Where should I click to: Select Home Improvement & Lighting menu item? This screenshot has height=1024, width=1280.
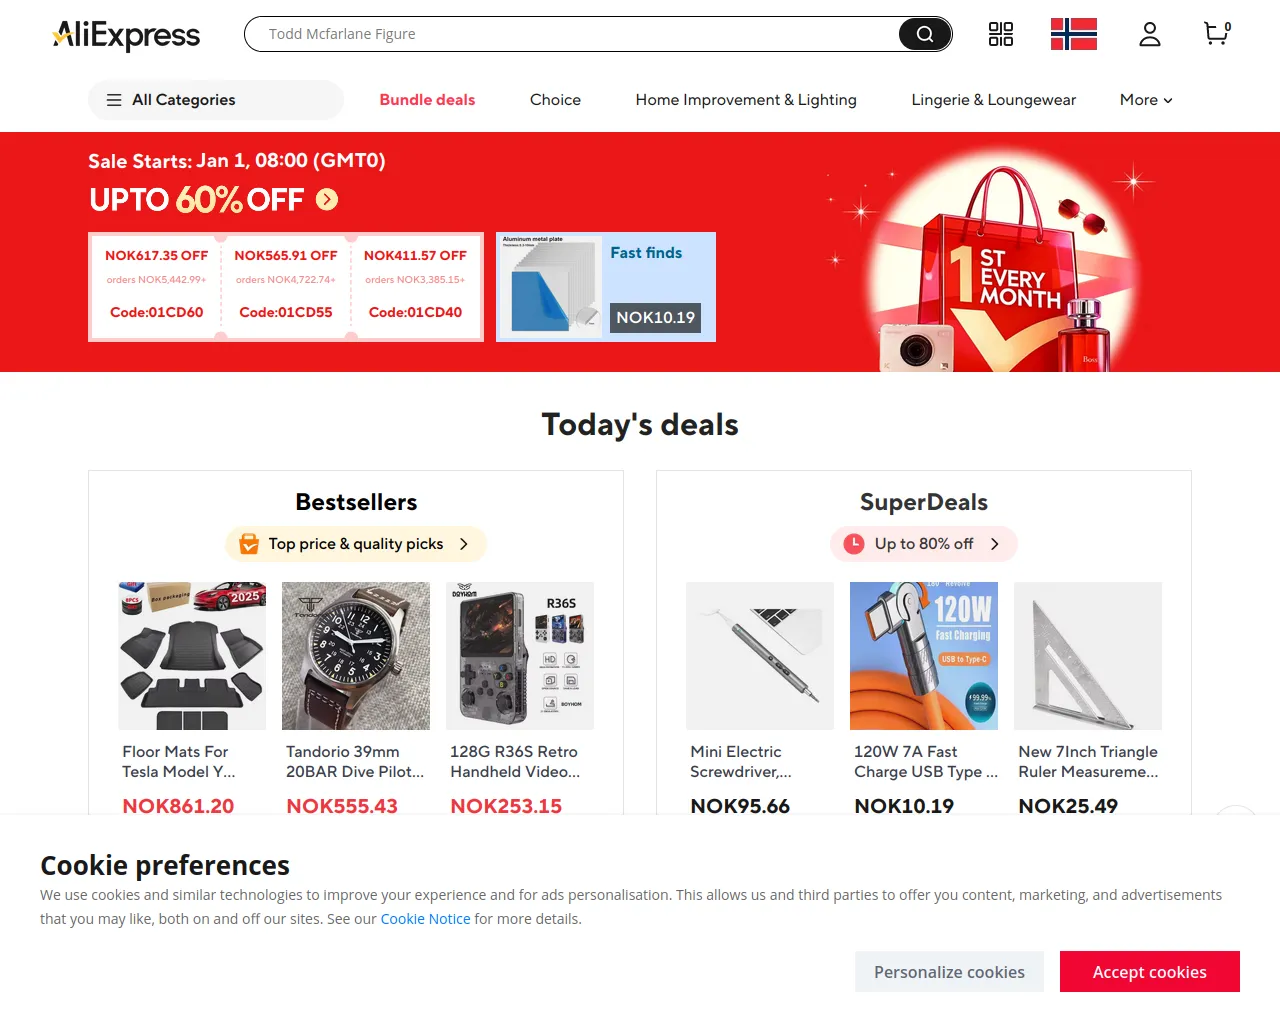click(746, 100)
